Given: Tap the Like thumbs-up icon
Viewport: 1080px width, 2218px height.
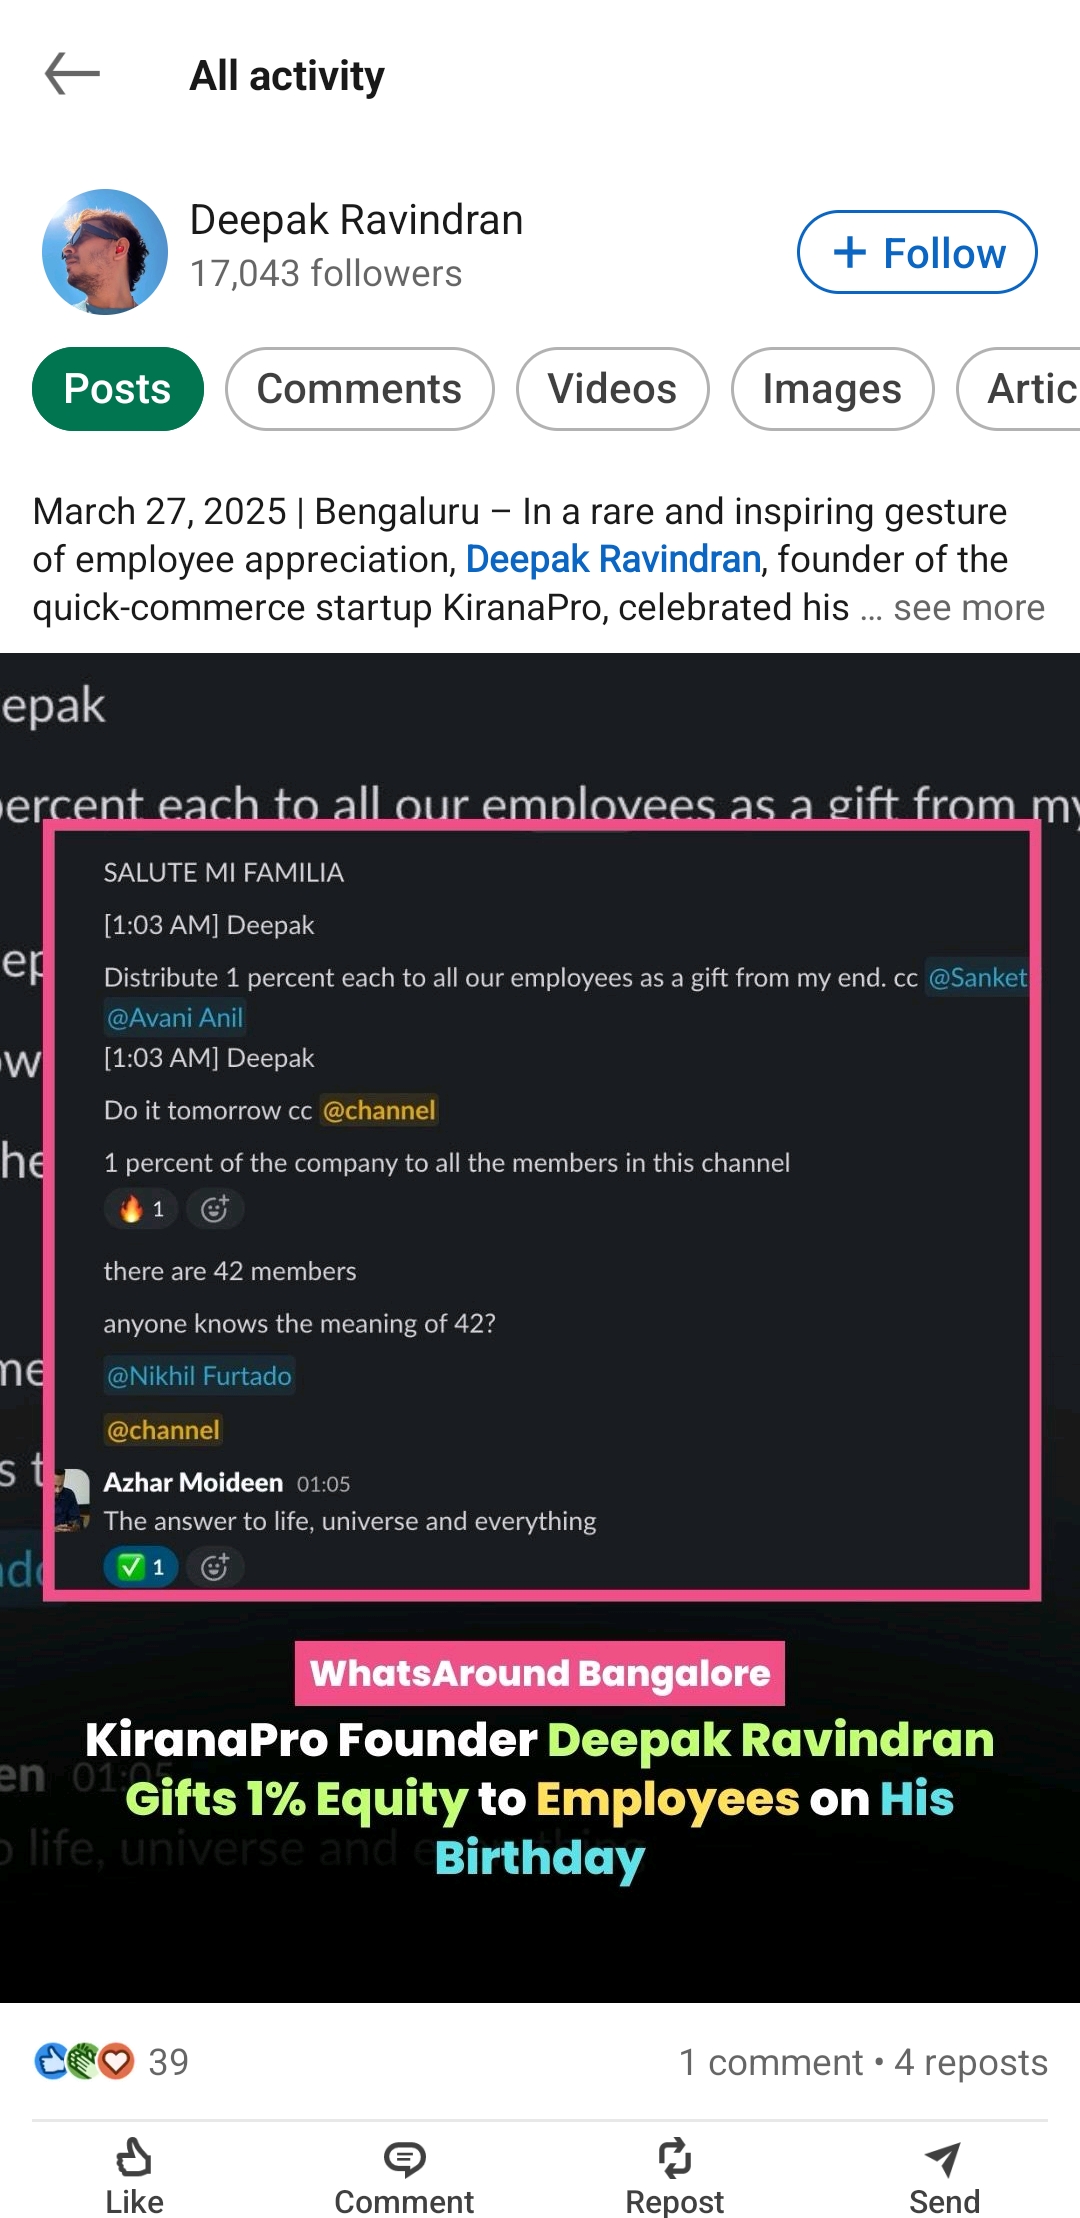Looking at the screenshot, I should pos(134,2157).
